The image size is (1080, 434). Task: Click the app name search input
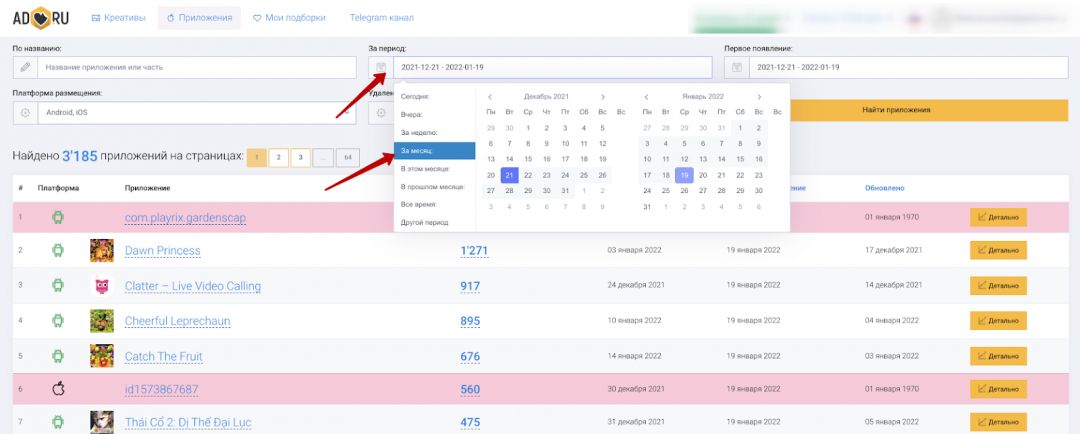196,67
